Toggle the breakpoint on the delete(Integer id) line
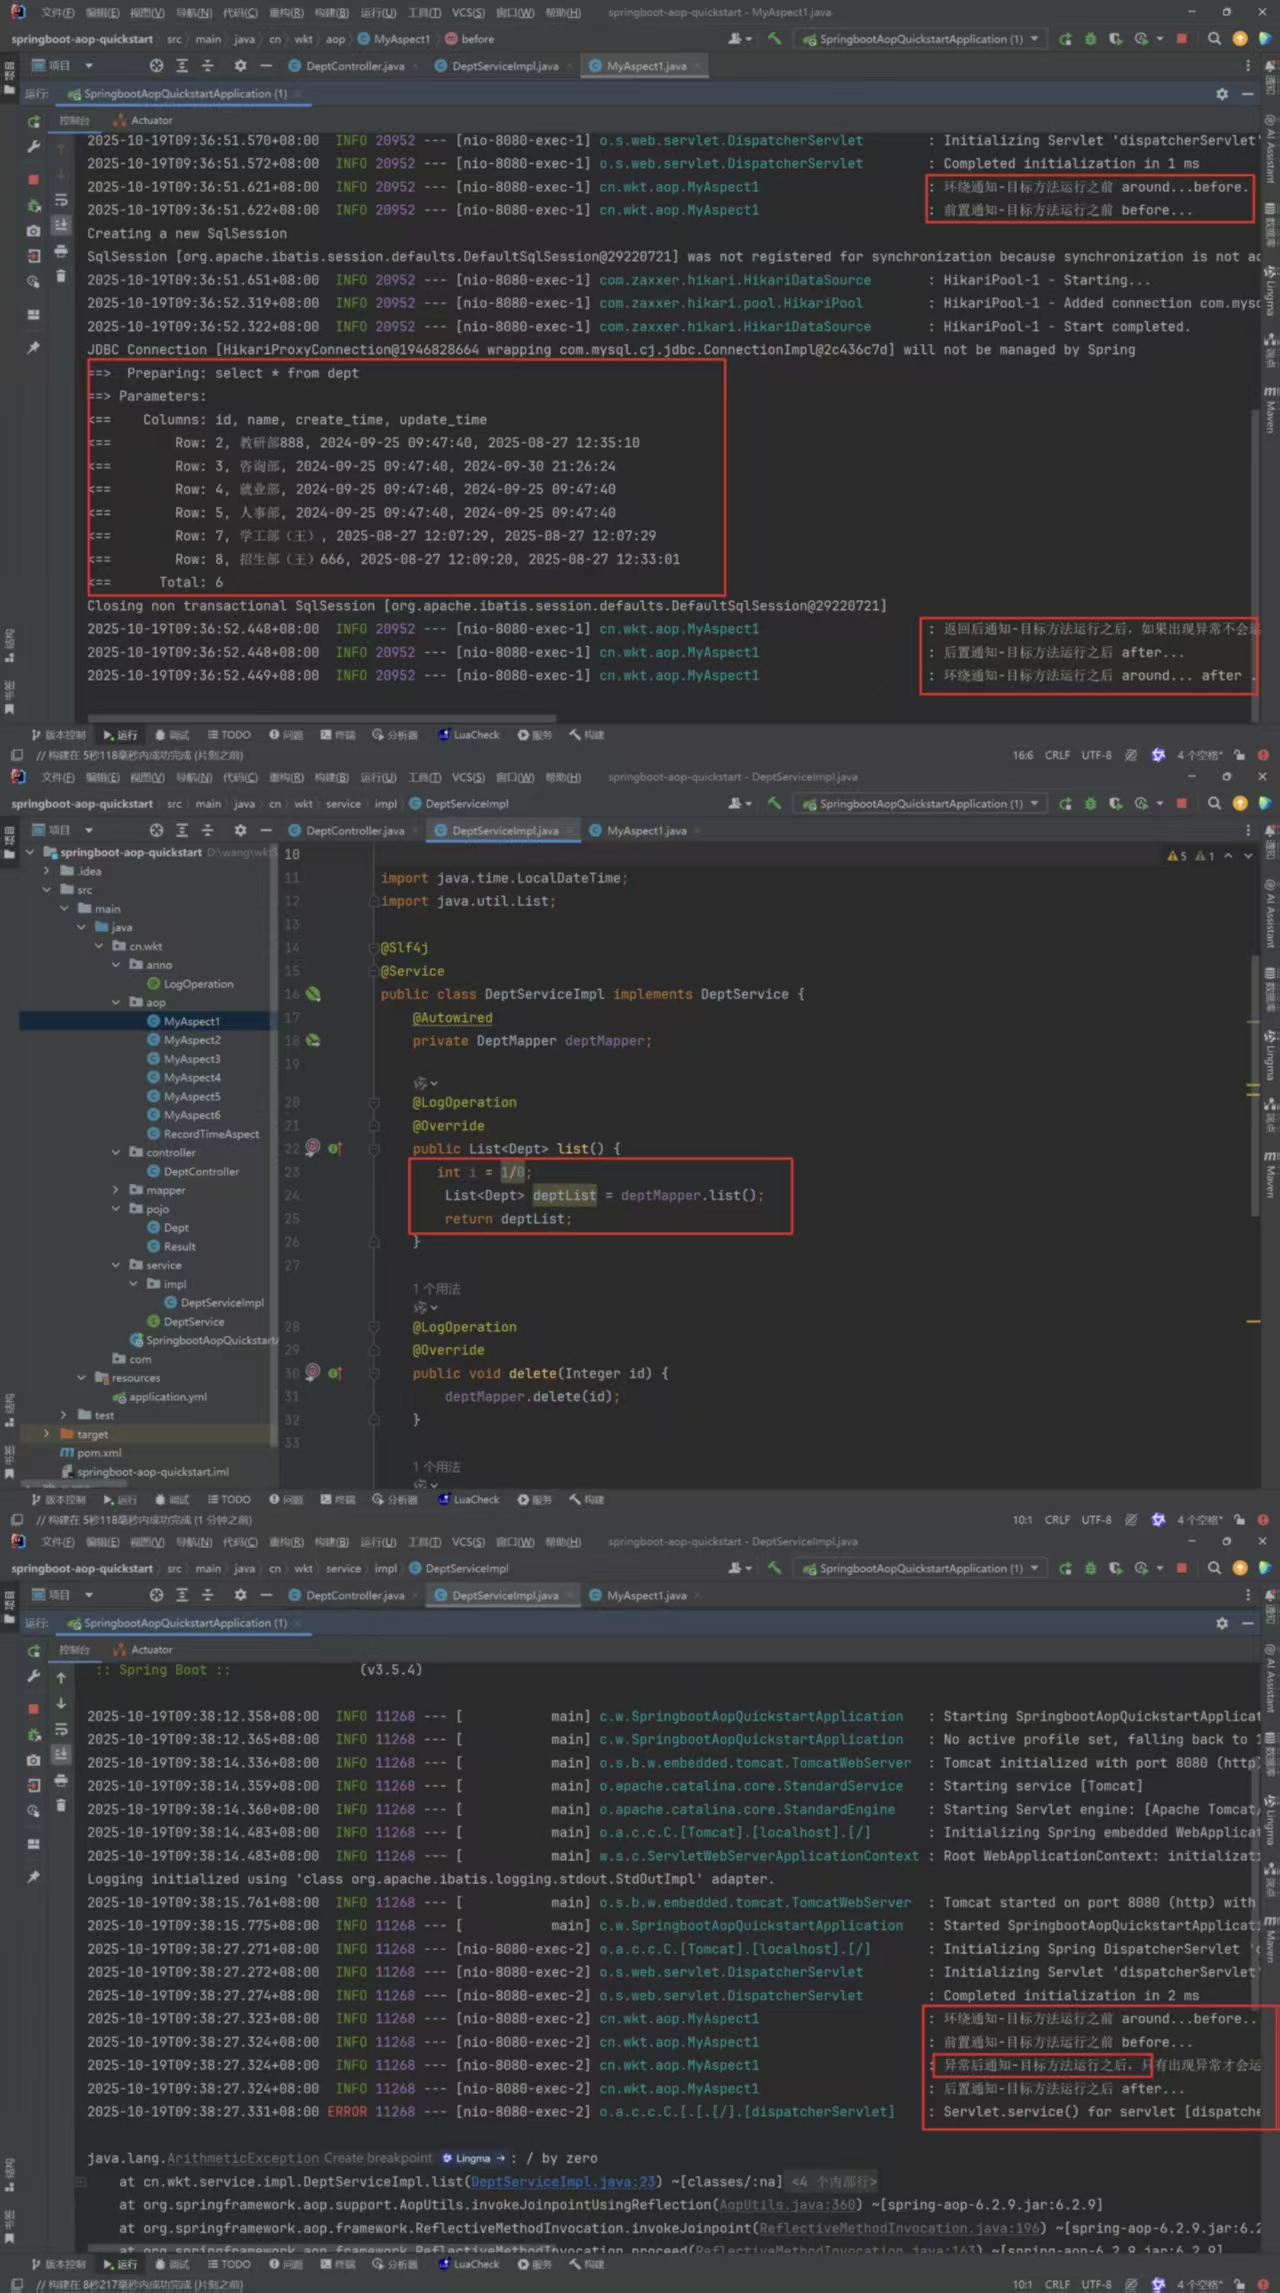 click(313, 1372)
